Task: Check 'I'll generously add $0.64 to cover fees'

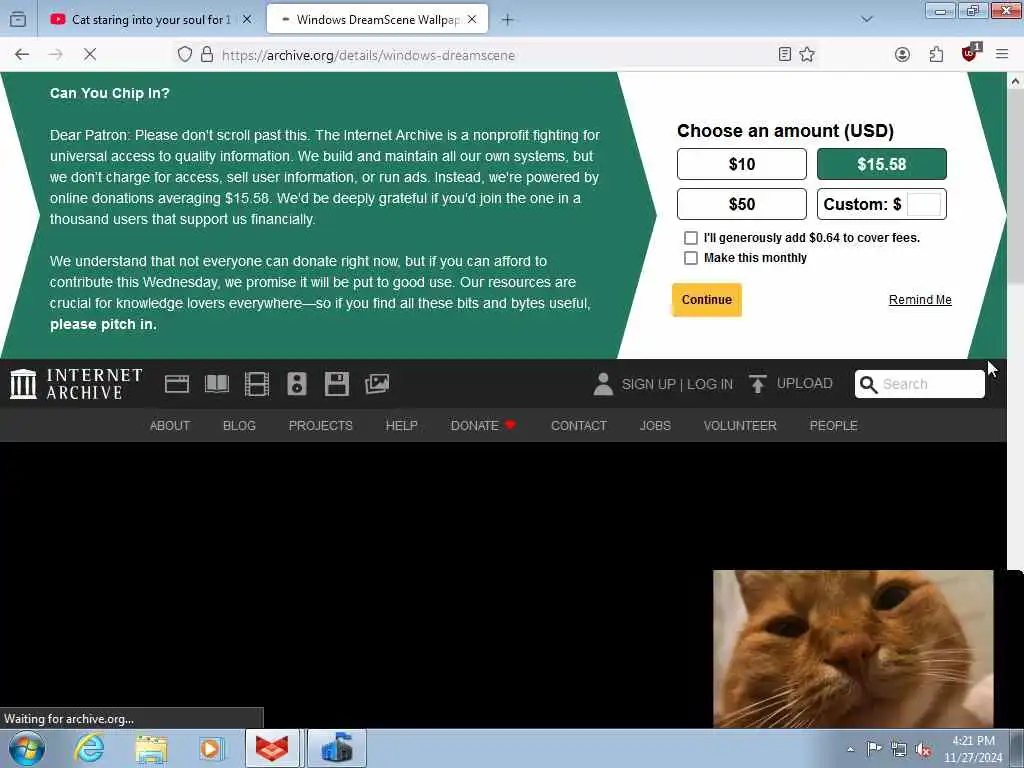Action: click(690, 238)
